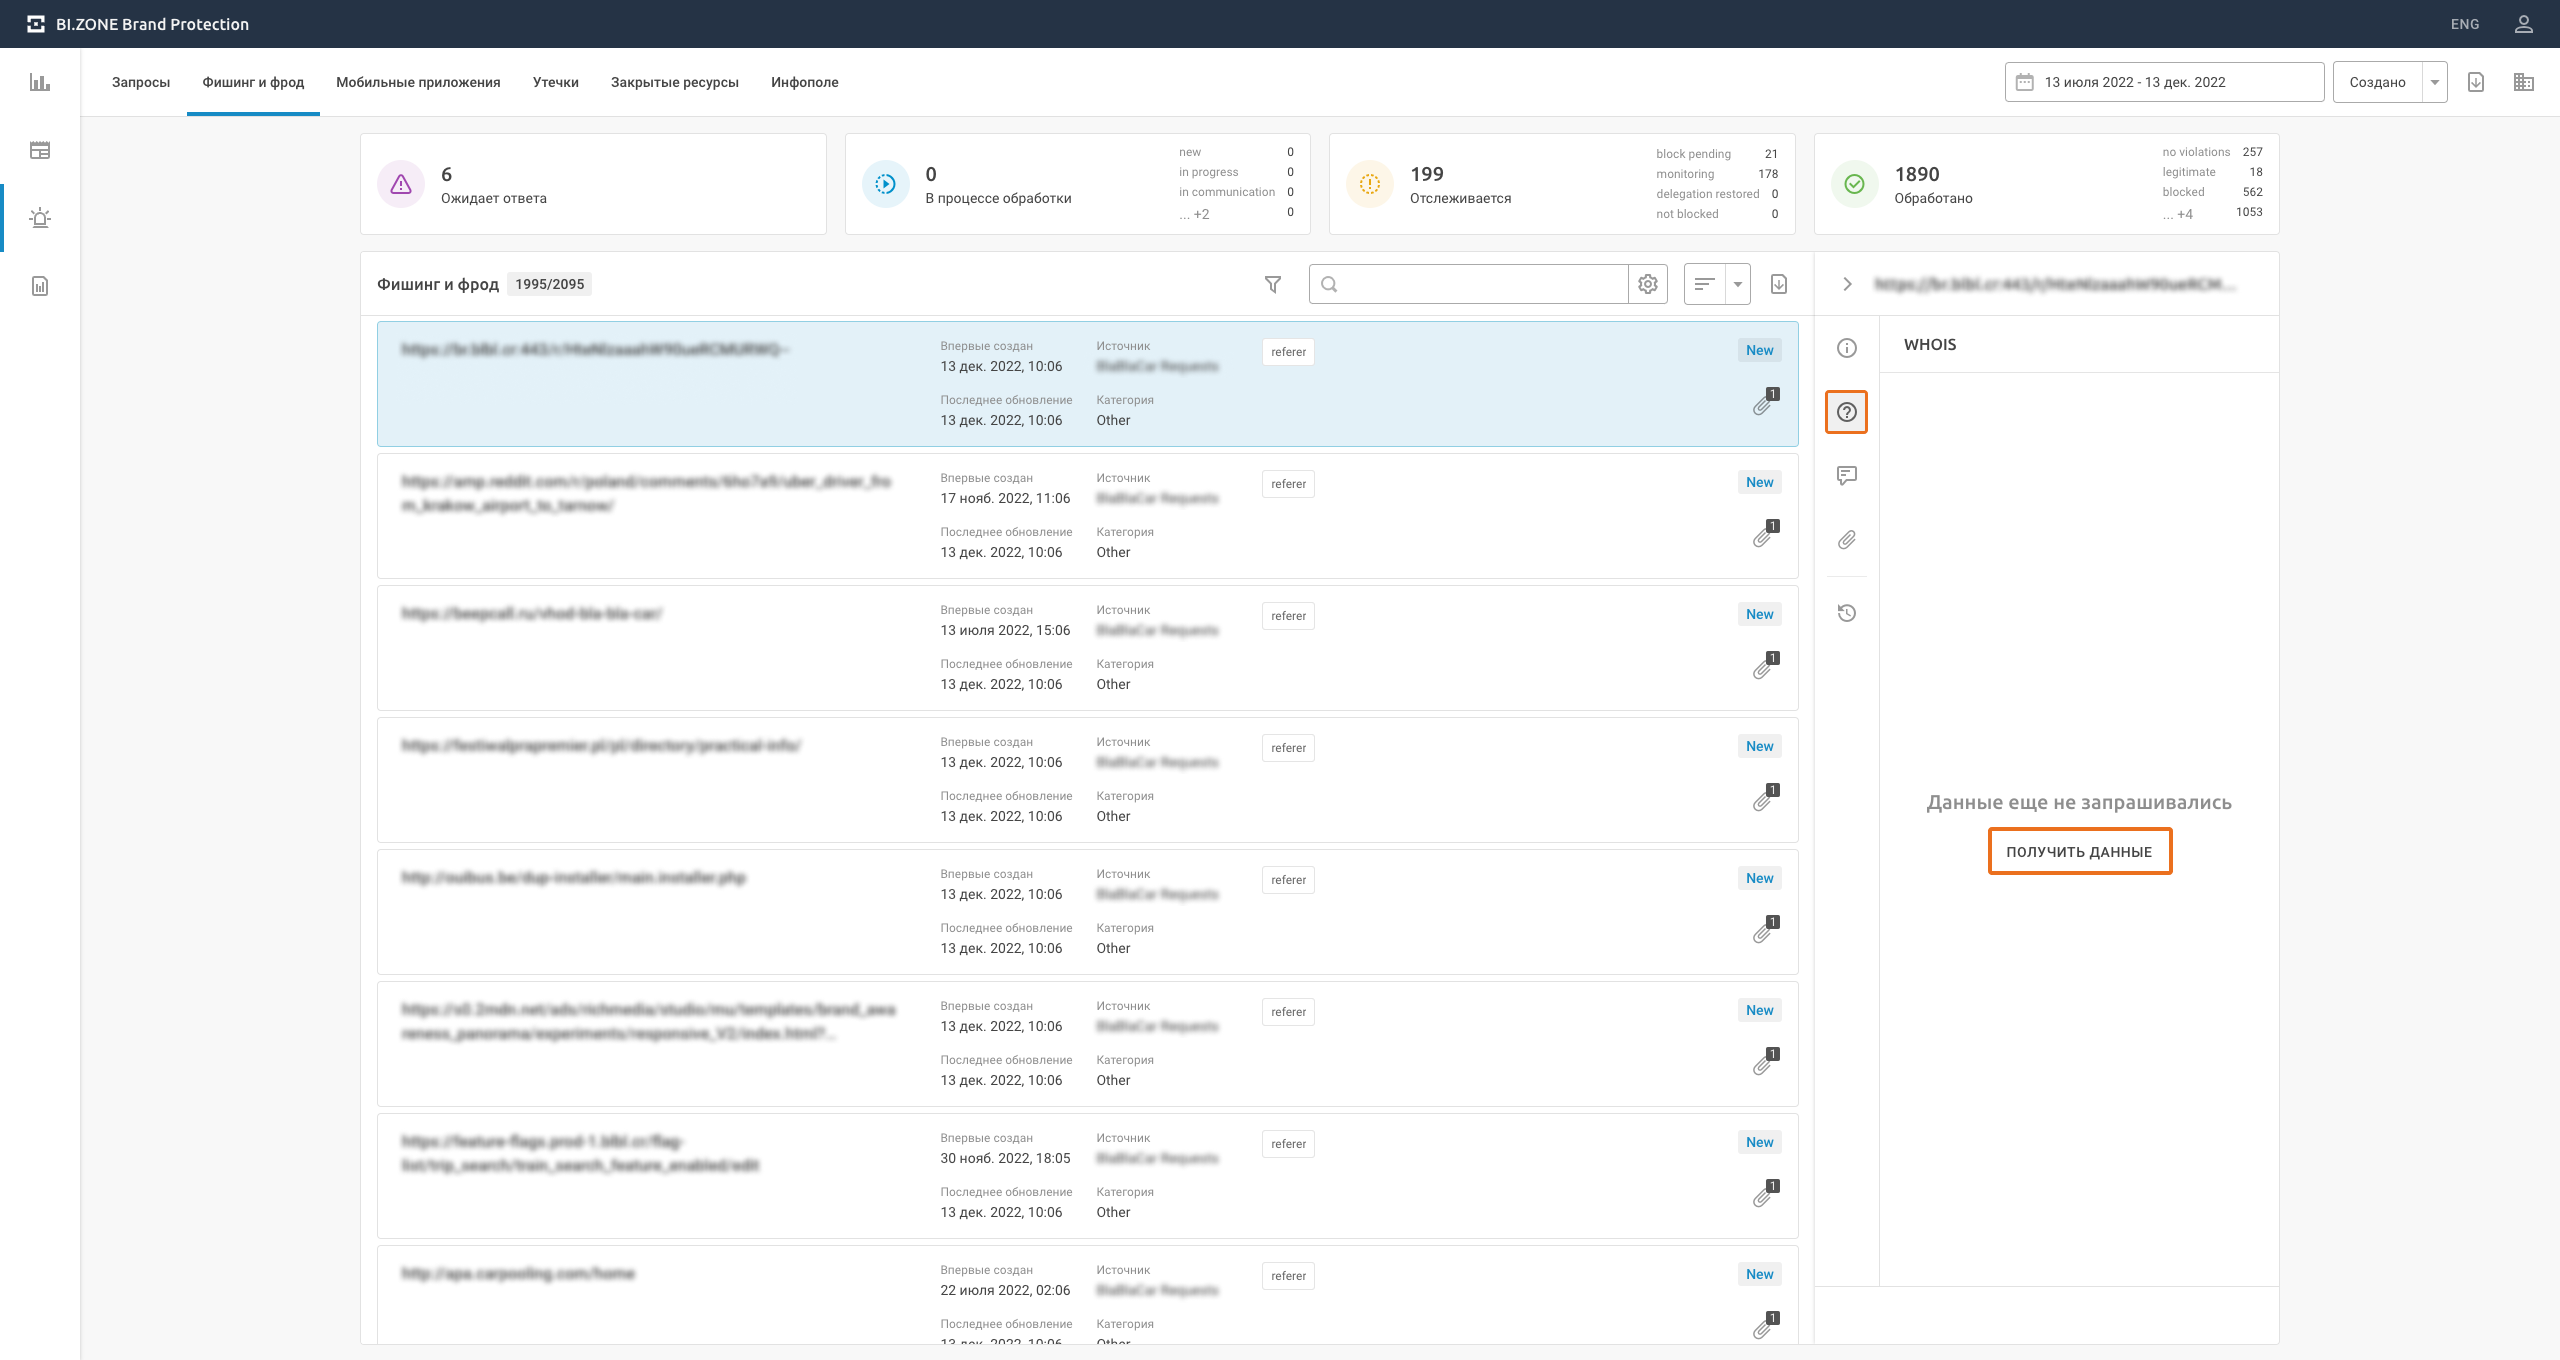Screen dimensions: 2560x1360
Task: Click the attachments paperclip icon in sidebar
Action: [x=1846, y=539]
